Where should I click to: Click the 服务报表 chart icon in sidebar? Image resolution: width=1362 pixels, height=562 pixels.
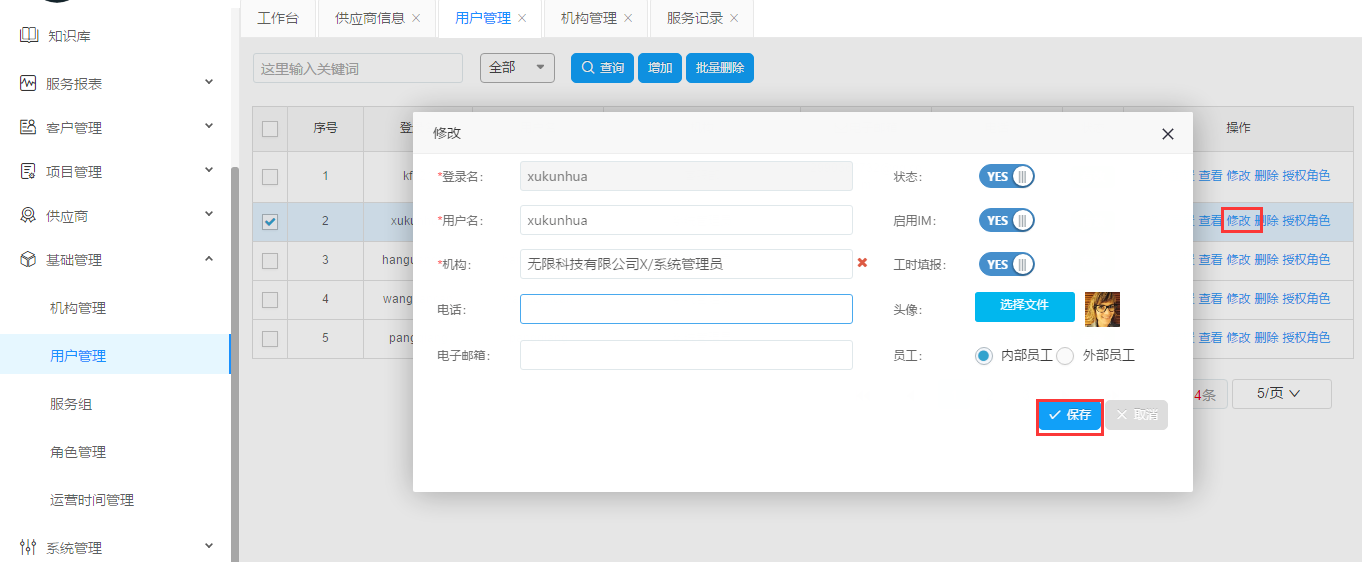[28, 84]
